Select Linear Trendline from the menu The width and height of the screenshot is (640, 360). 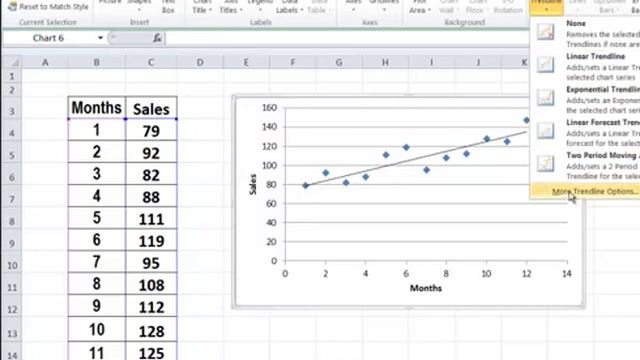585,66
